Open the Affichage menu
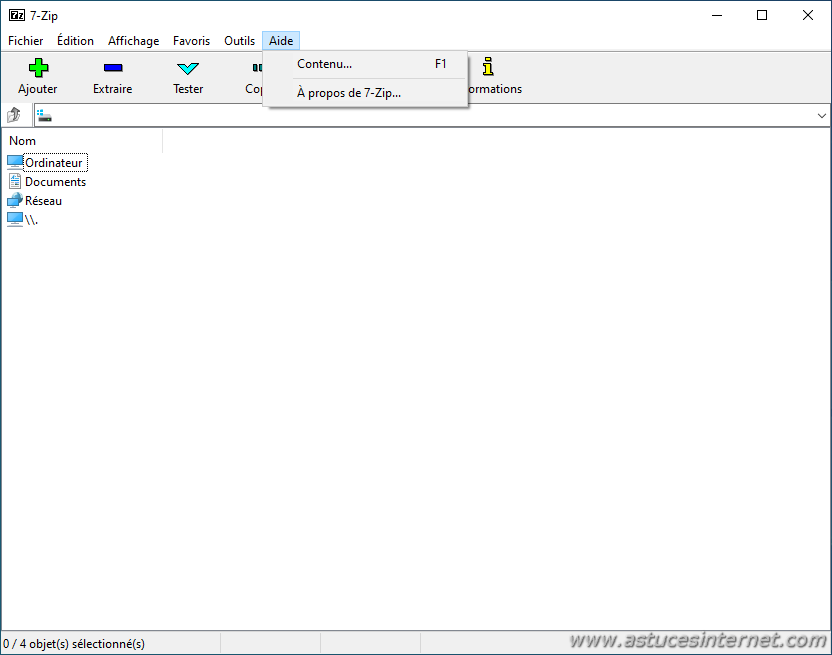Viewport: 832px width, 655px height. (134, 41)
